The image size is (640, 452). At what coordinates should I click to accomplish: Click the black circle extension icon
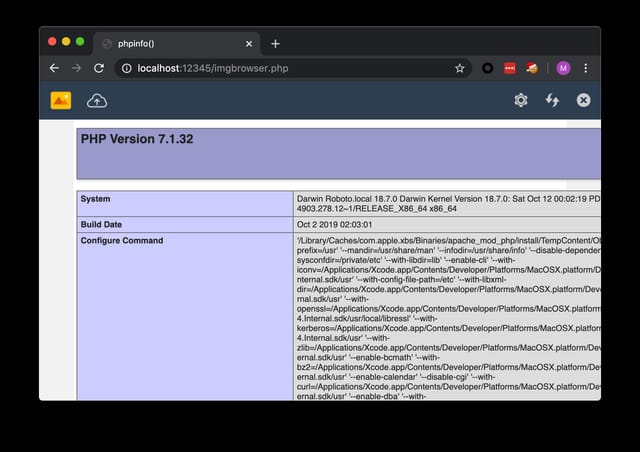487,68
